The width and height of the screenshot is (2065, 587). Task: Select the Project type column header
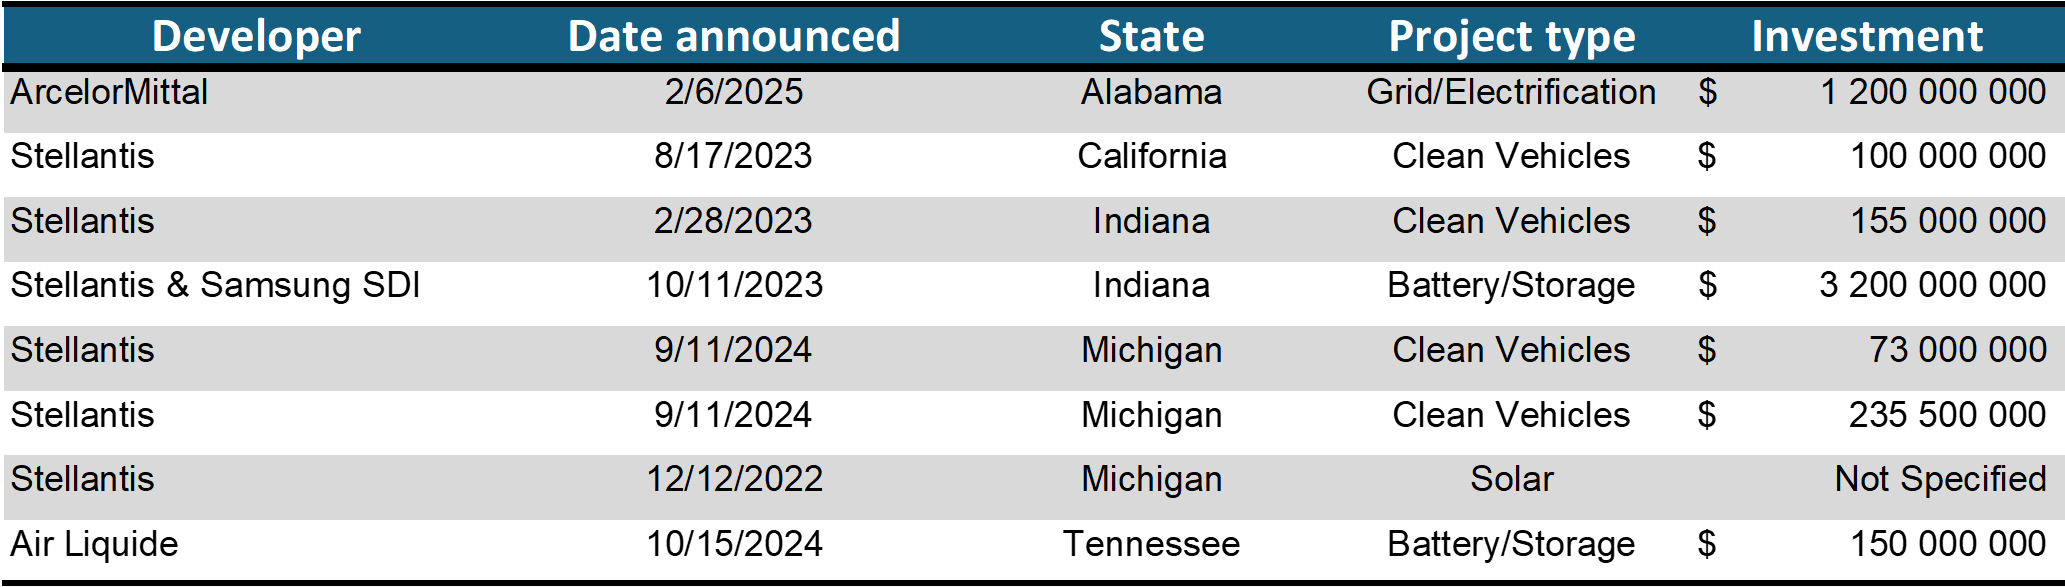(1511, 36)
